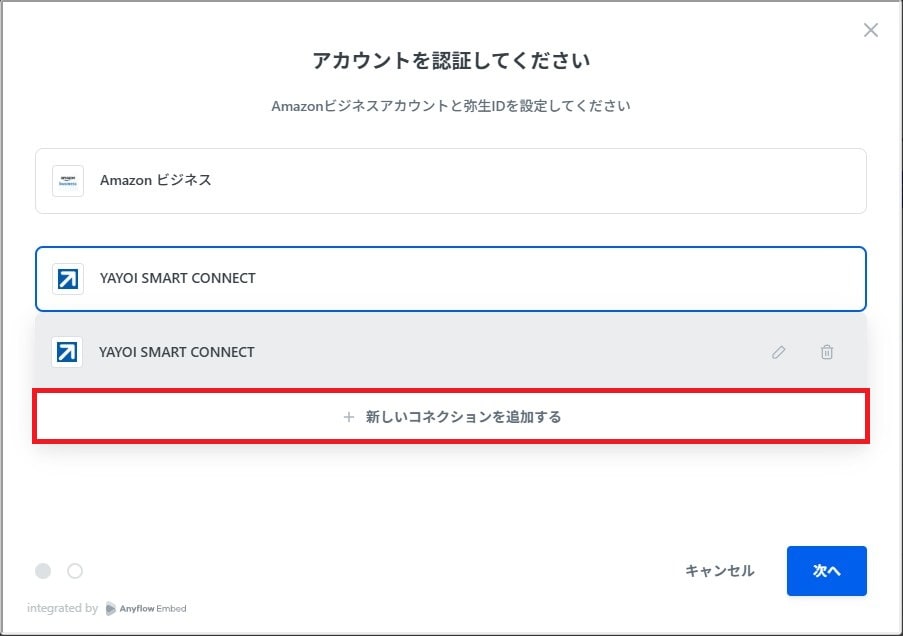This screenshot has height=636, width=903.
Task: Edit the YAYOI SMART CONNECT connection (pencil)
Action: coord(779,352)
